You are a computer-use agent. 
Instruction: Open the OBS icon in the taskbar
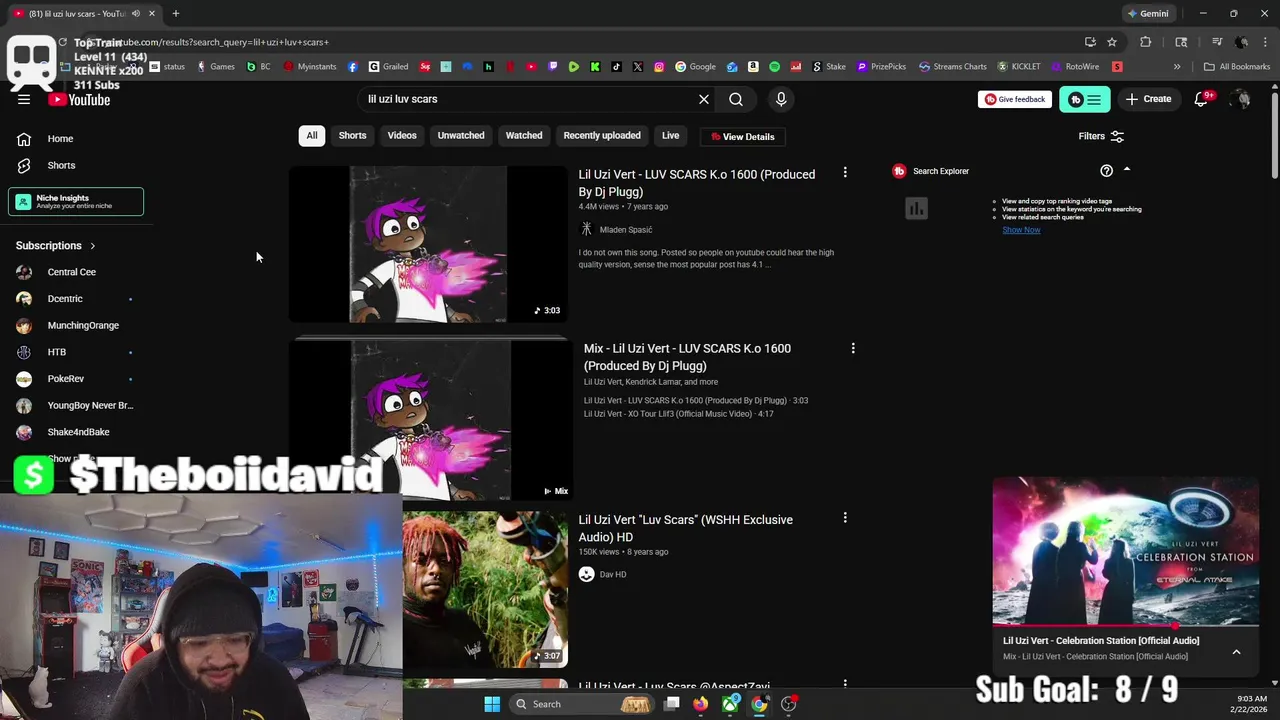click(789, 704)
